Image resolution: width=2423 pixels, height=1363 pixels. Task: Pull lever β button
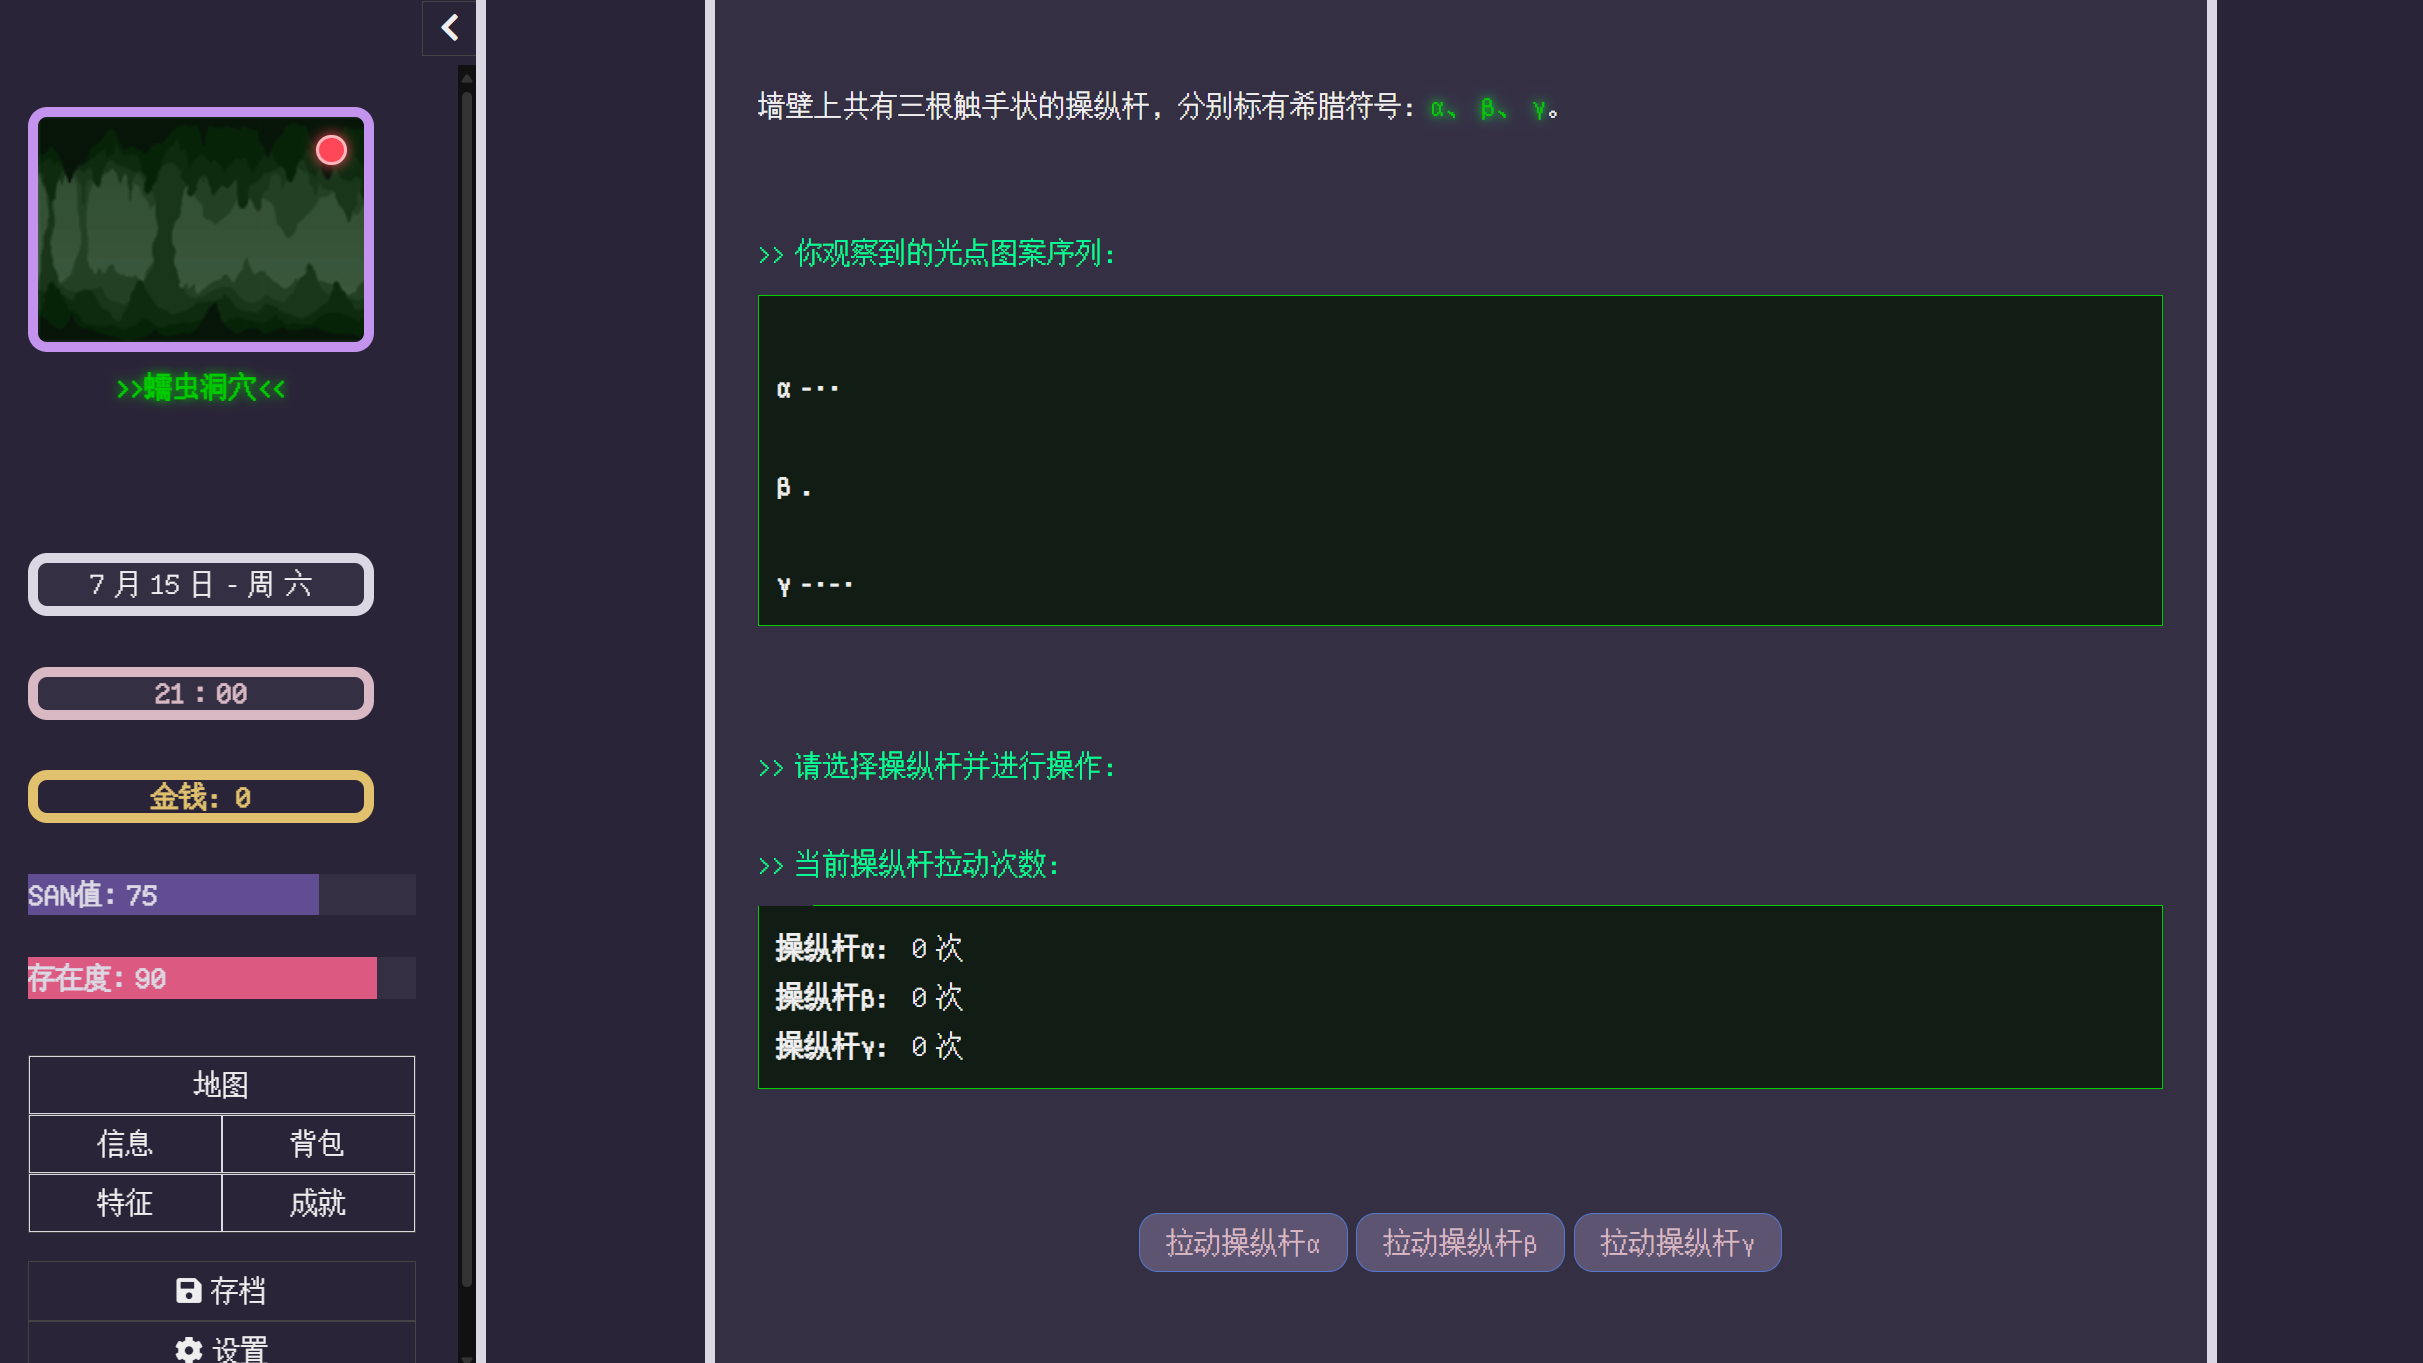pos(1459,1243)
